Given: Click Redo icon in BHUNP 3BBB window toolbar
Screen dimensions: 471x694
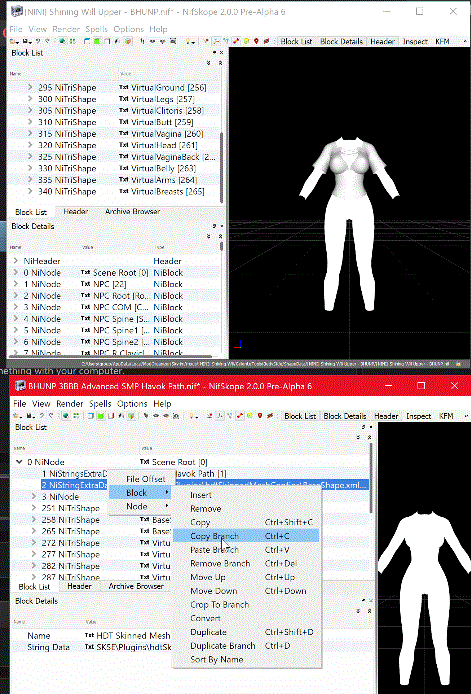Looking at the screenshot, I should click(51, 416).
